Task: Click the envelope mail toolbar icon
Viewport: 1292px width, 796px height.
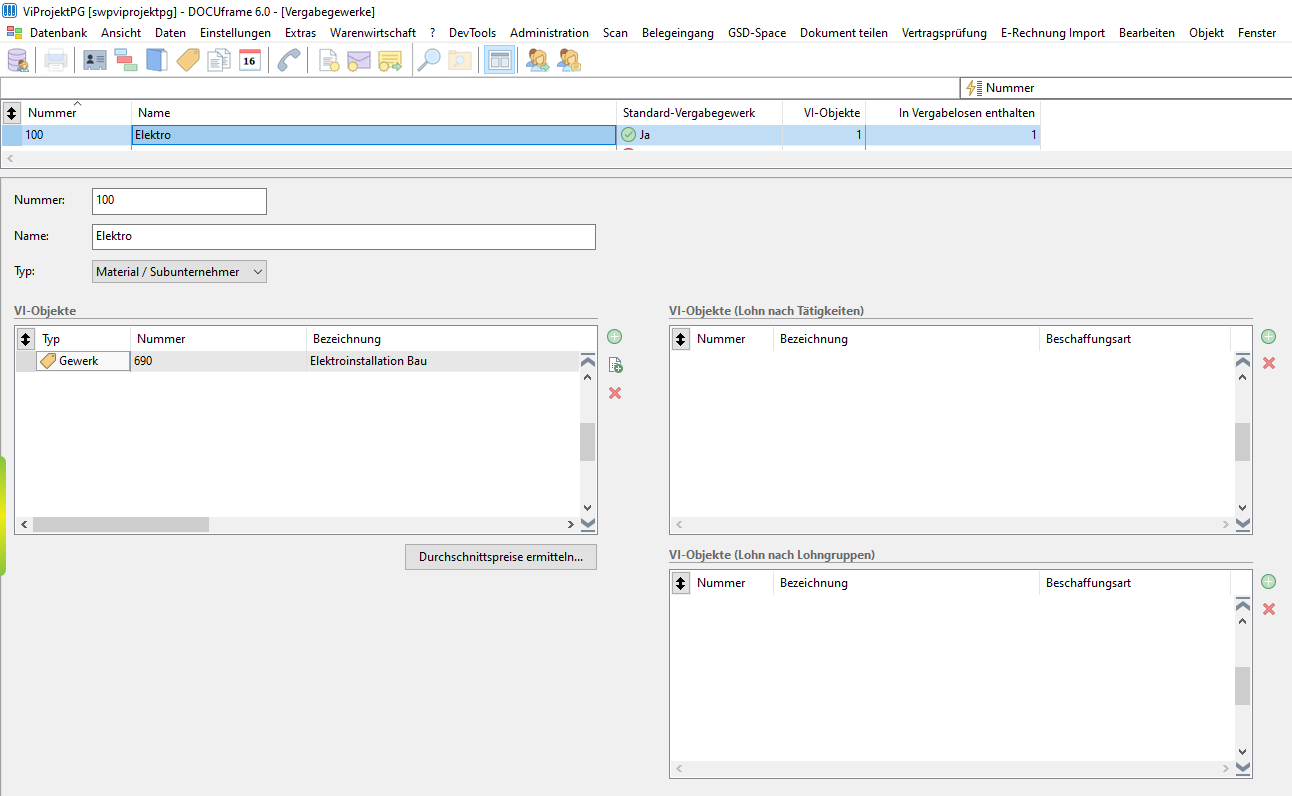Action: click(x=359, y=60)
